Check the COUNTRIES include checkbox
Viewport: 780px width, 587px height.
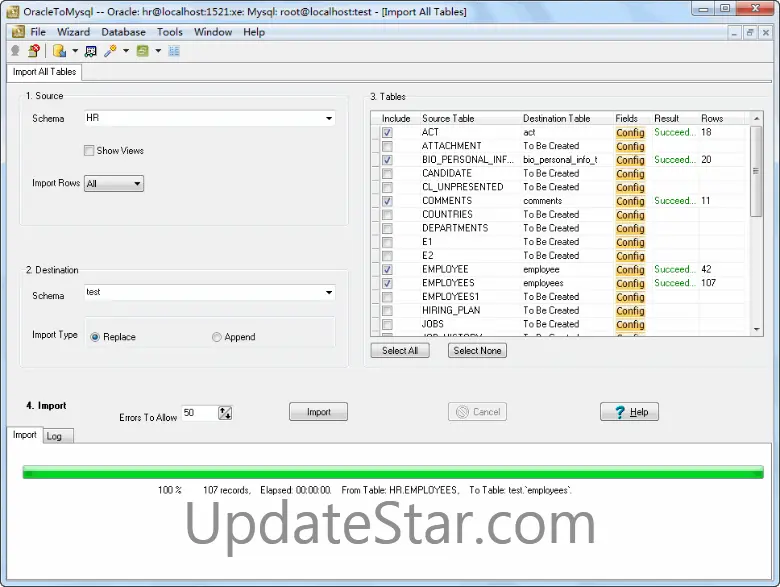(387, 214)
